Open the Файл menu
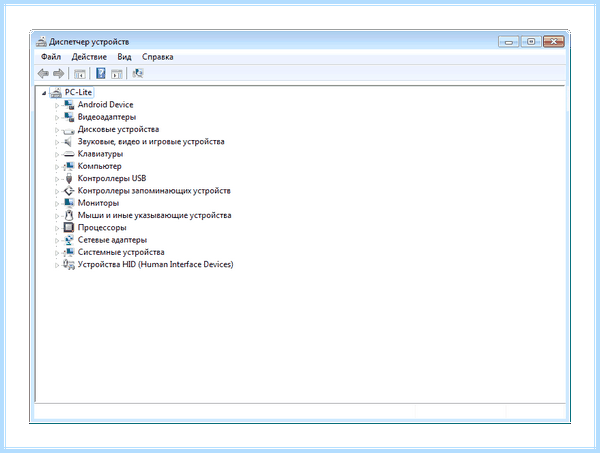Viewport: 600px width, 453px height. 51,57
